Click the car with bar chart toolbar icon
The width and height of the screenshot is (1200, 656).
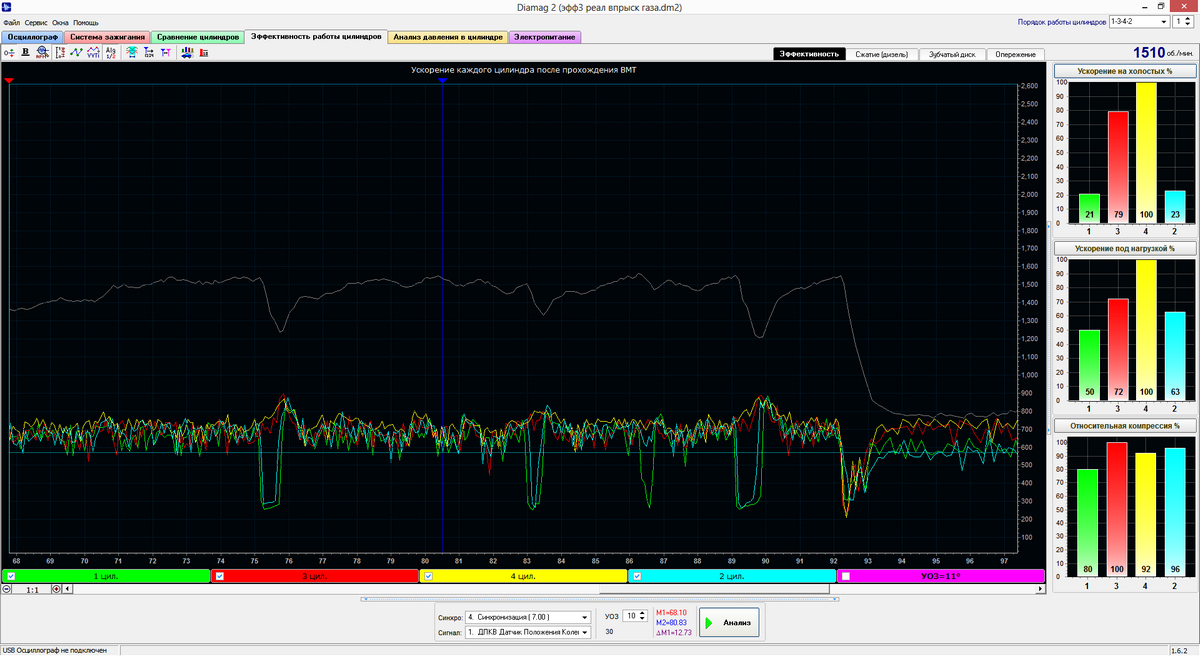click(x=187, y=53)
